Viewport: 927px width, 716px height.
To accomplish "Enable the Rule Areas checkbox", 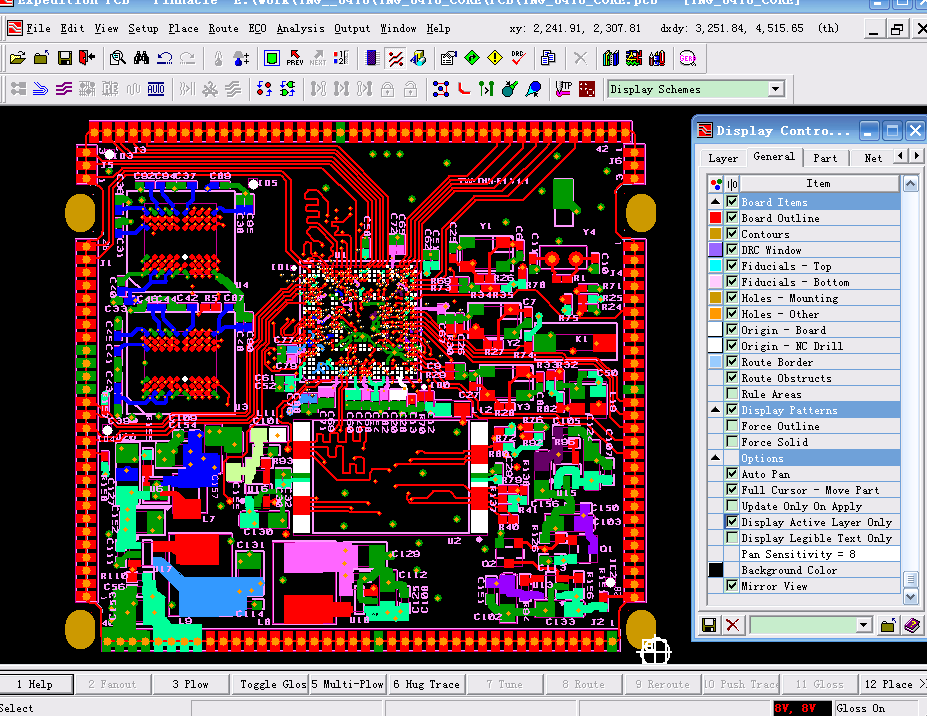I will (732, 394).
